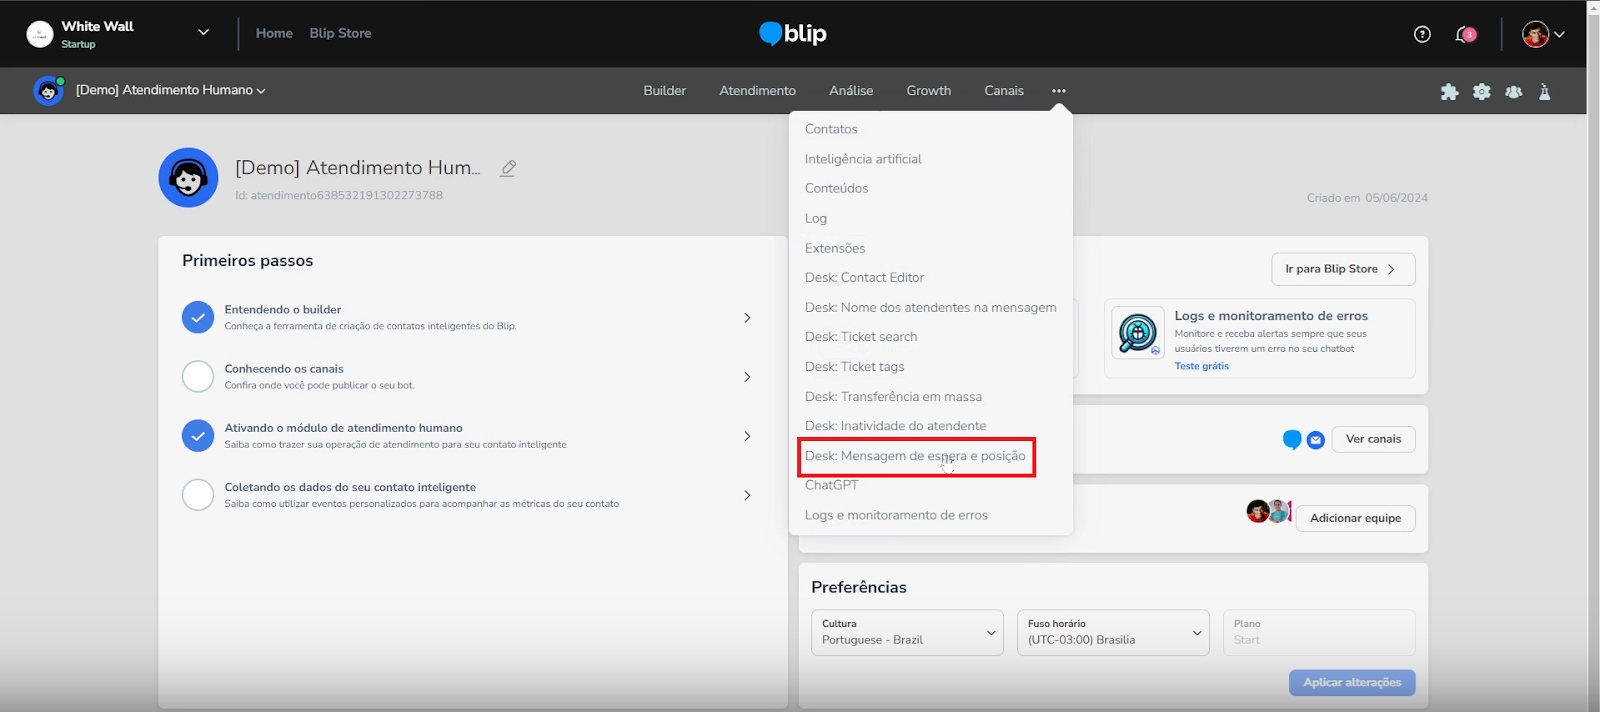Click the Adicionar equipe button
The height and width of the screenshot is (712, 1600).
click(x=1355, y=518)
